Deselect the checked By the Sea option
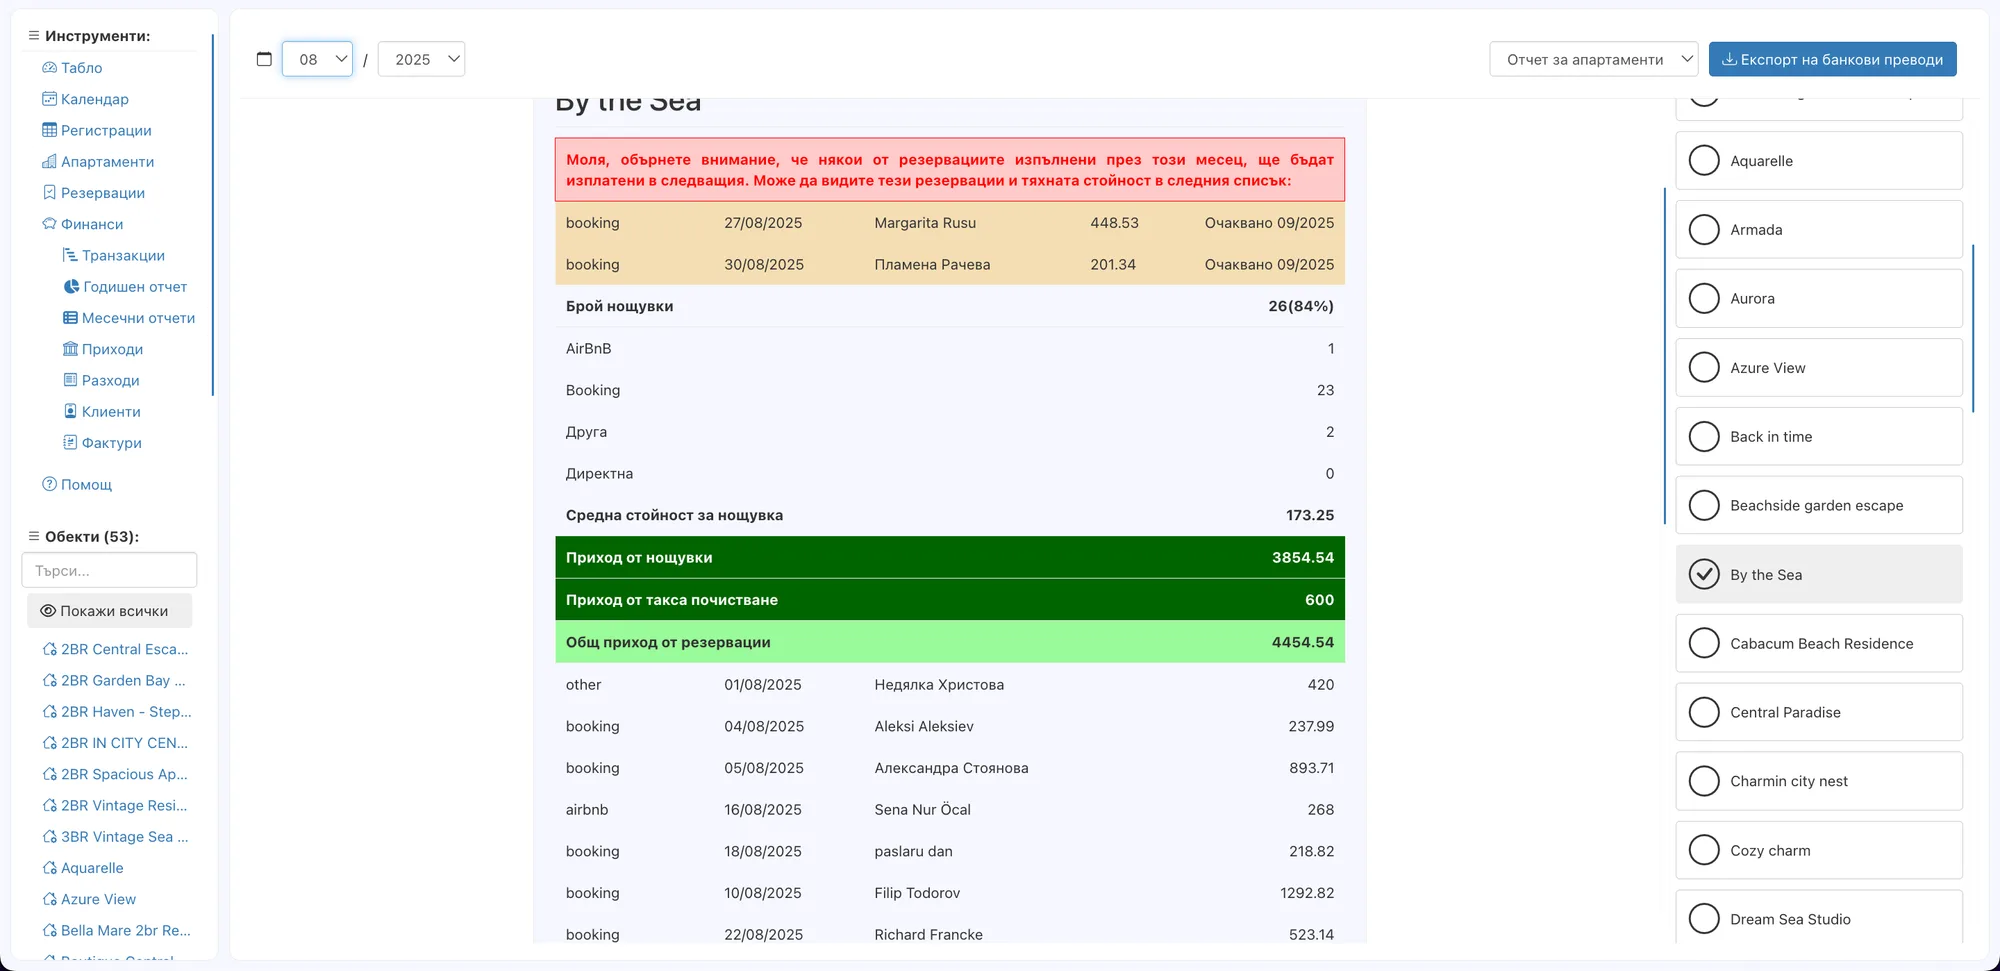 point(1704,574)
